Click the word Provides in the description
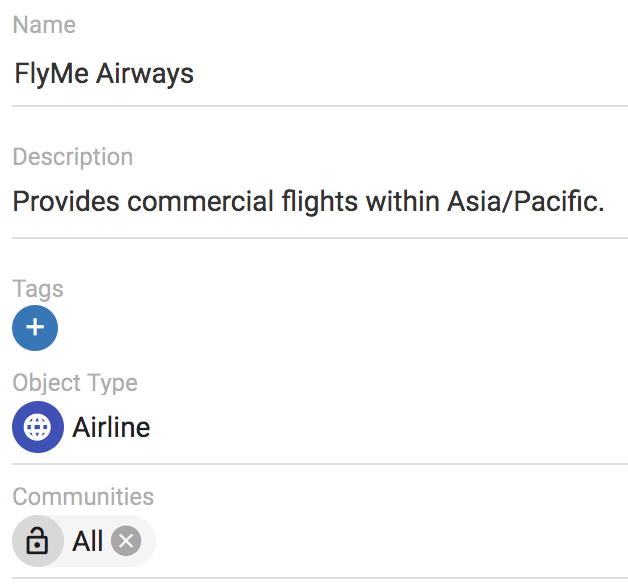Viewport: 628px width, 585px height. coord(66,202)
